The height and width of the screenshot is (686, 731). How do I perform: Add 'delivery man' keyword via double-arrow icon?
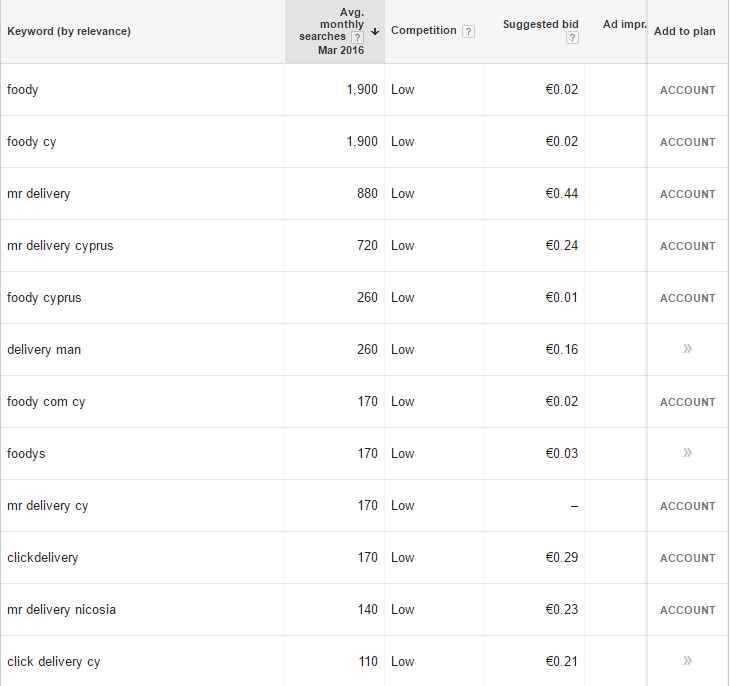(687, 349)
